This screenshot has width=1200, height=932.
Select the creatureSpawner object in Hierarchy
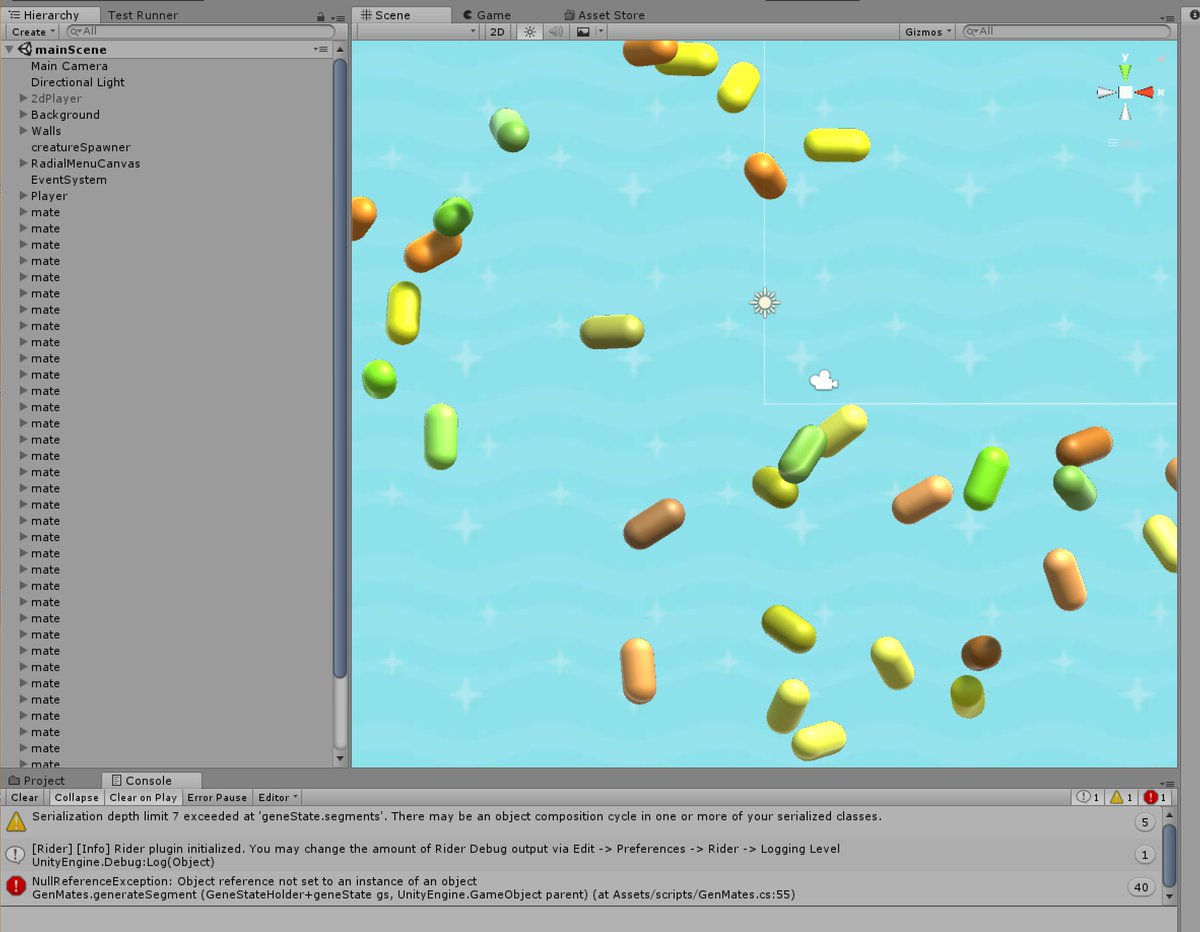click(x=80, y=147)
